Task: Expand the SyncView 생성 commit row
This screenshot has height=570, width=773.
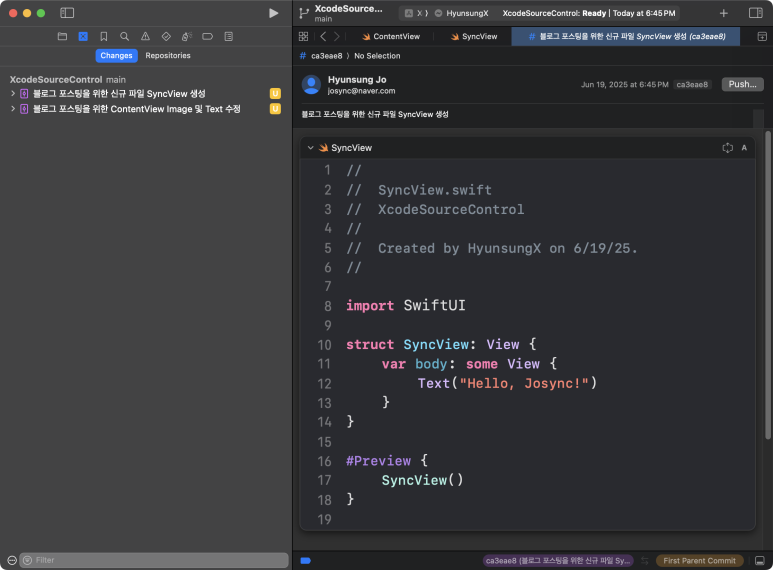Action: (x=13, y=93)
